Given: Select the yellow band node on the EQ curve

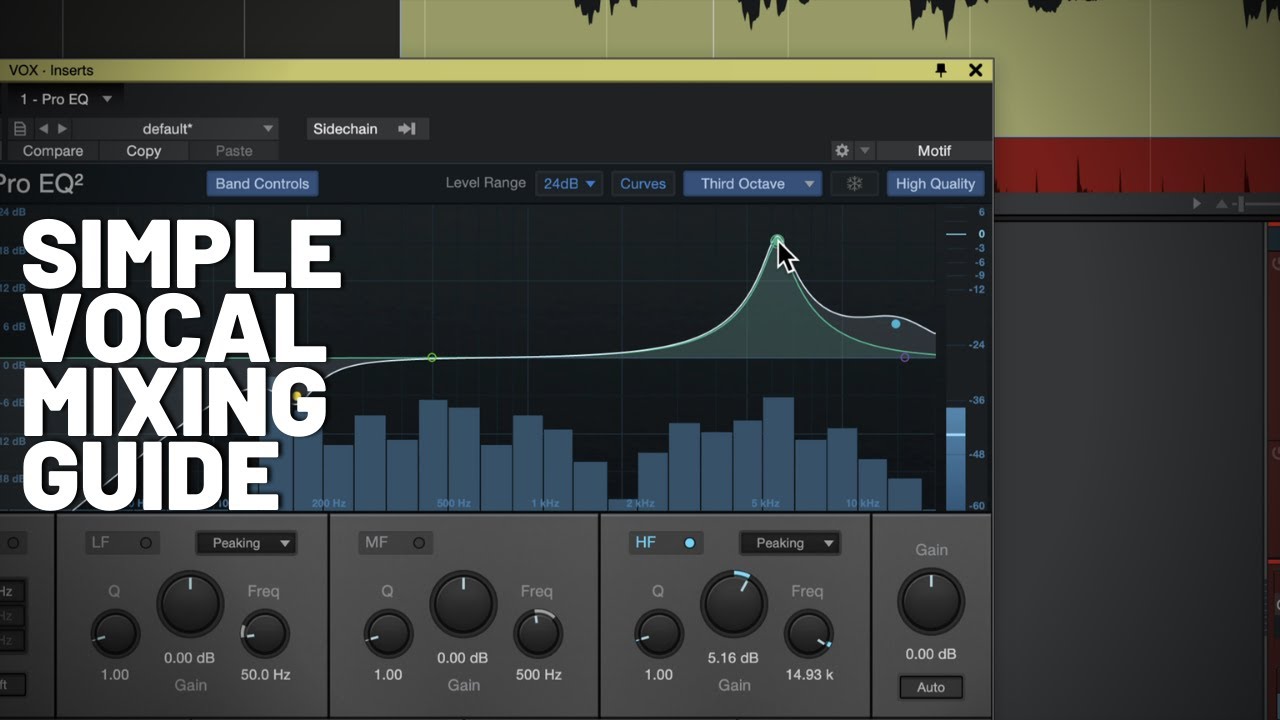Looking at the screenshot, I should (297, 397).
